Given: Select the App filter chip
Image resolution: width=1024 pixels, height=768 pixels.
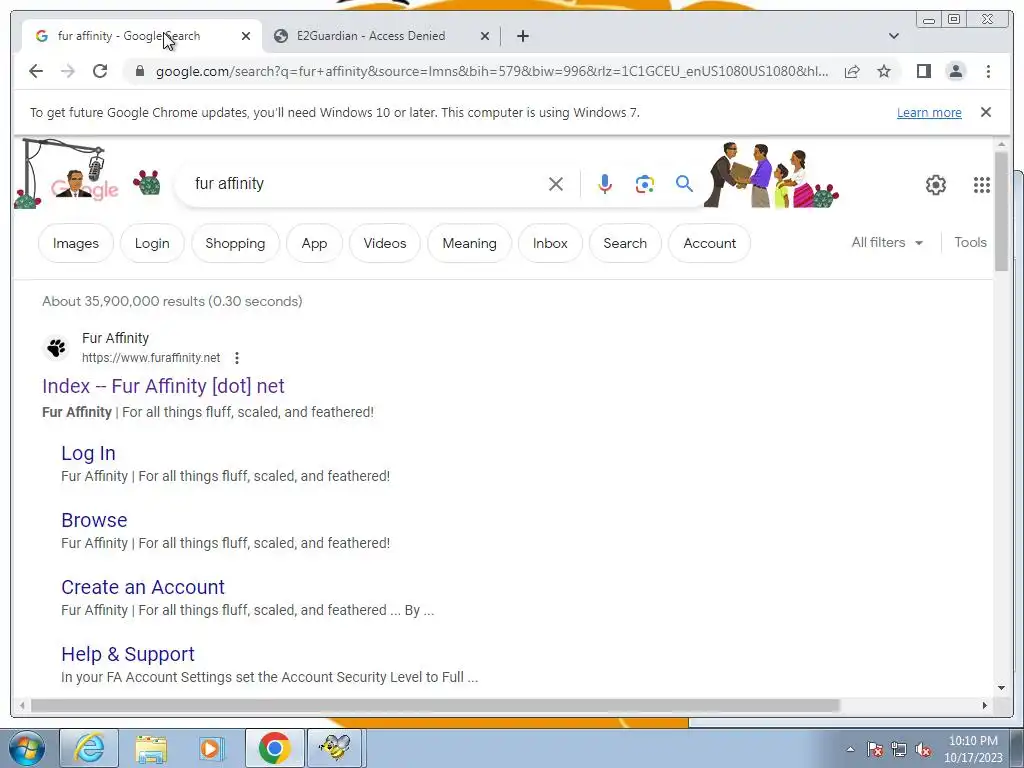Looking at the screenshot, I should [314, 244].
